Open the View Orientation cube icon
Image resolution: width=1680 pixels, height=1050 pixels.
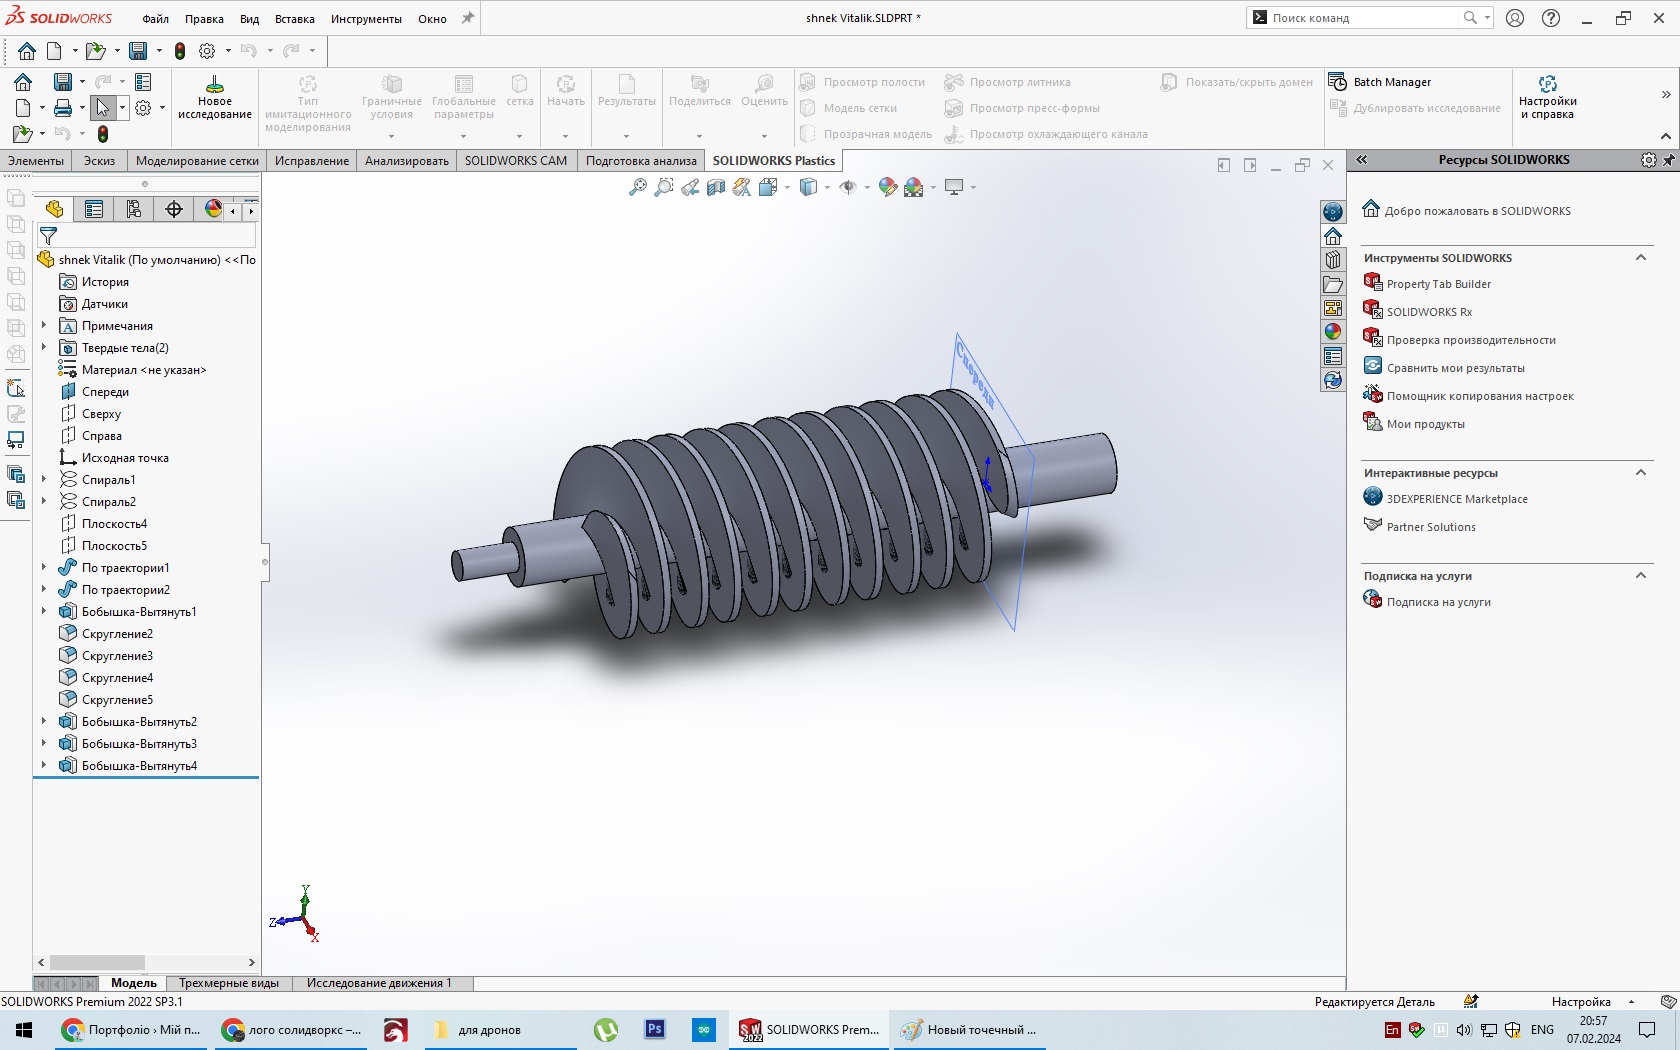(x=768, y=187)
